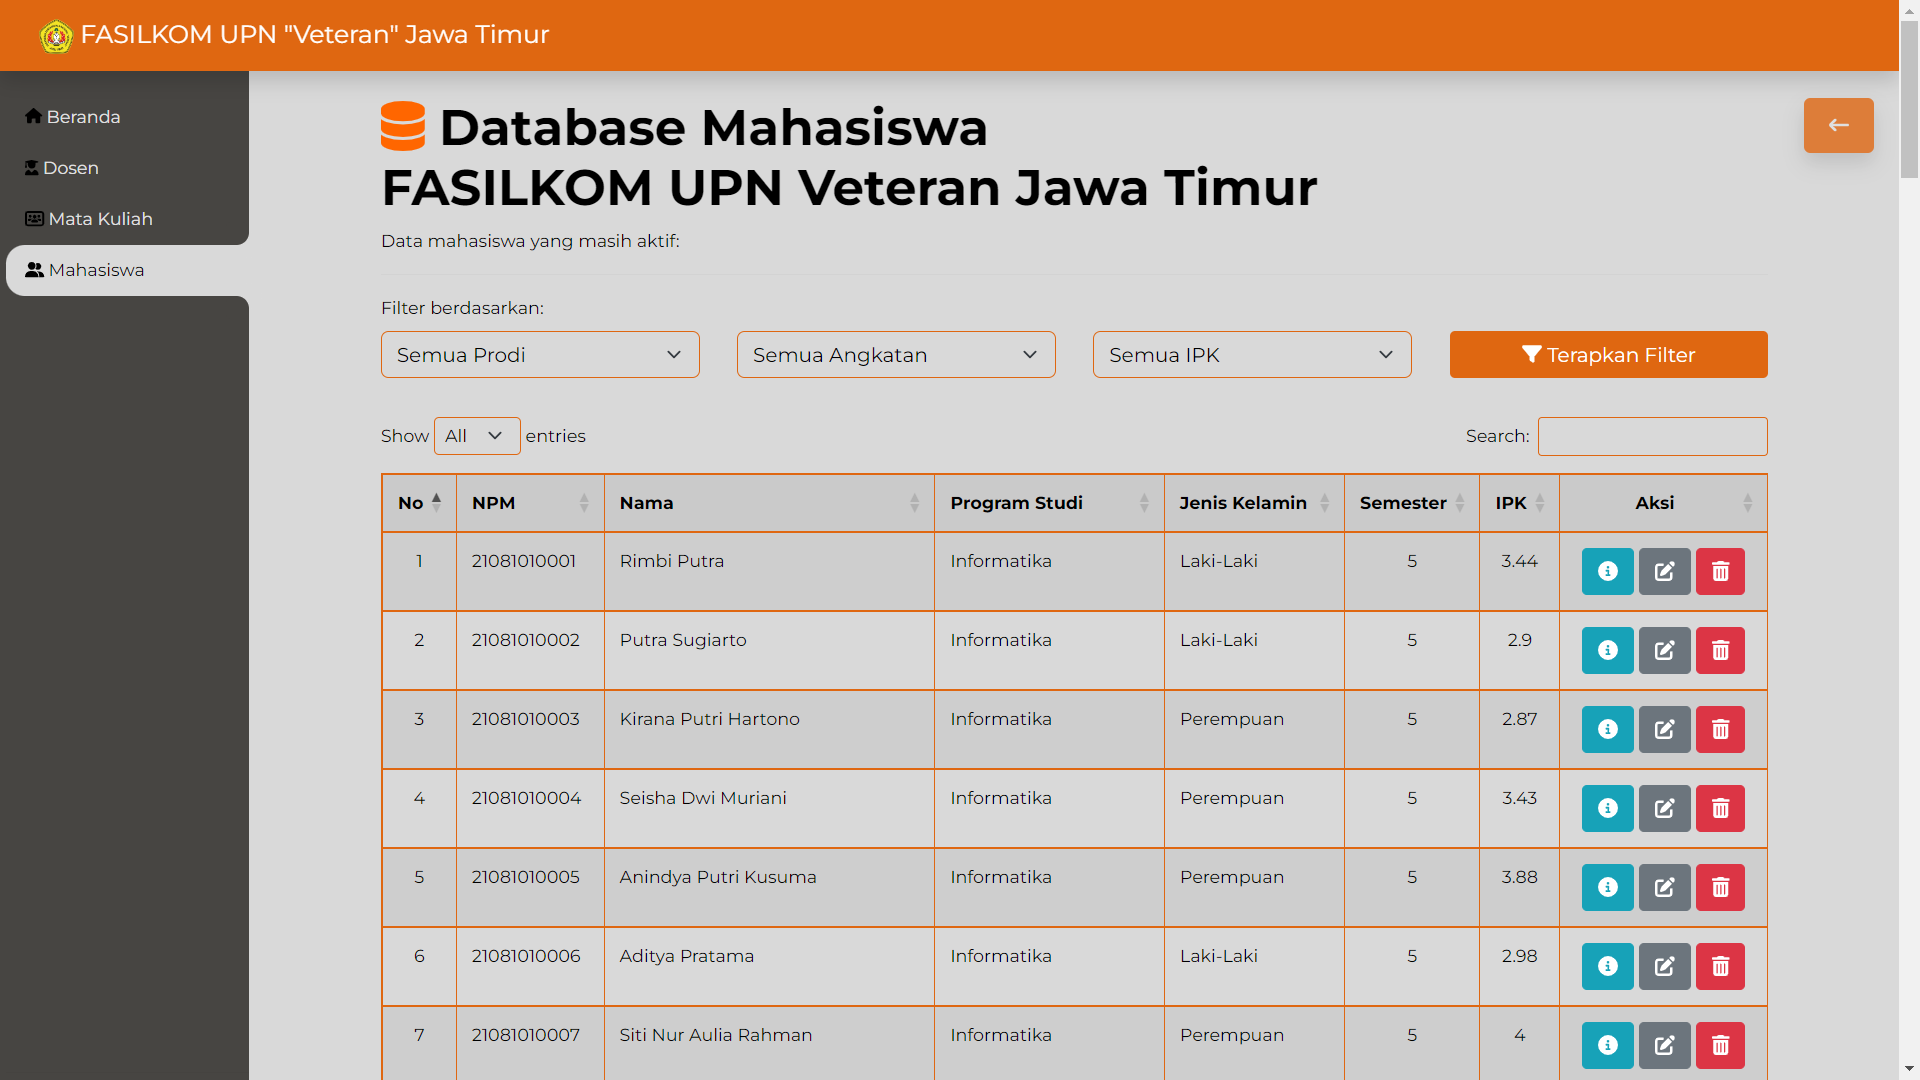Screen dimensions: 1920x1080
Task: Focus the Search input field
Action: pyautogui.click(x=1652, y=436)
